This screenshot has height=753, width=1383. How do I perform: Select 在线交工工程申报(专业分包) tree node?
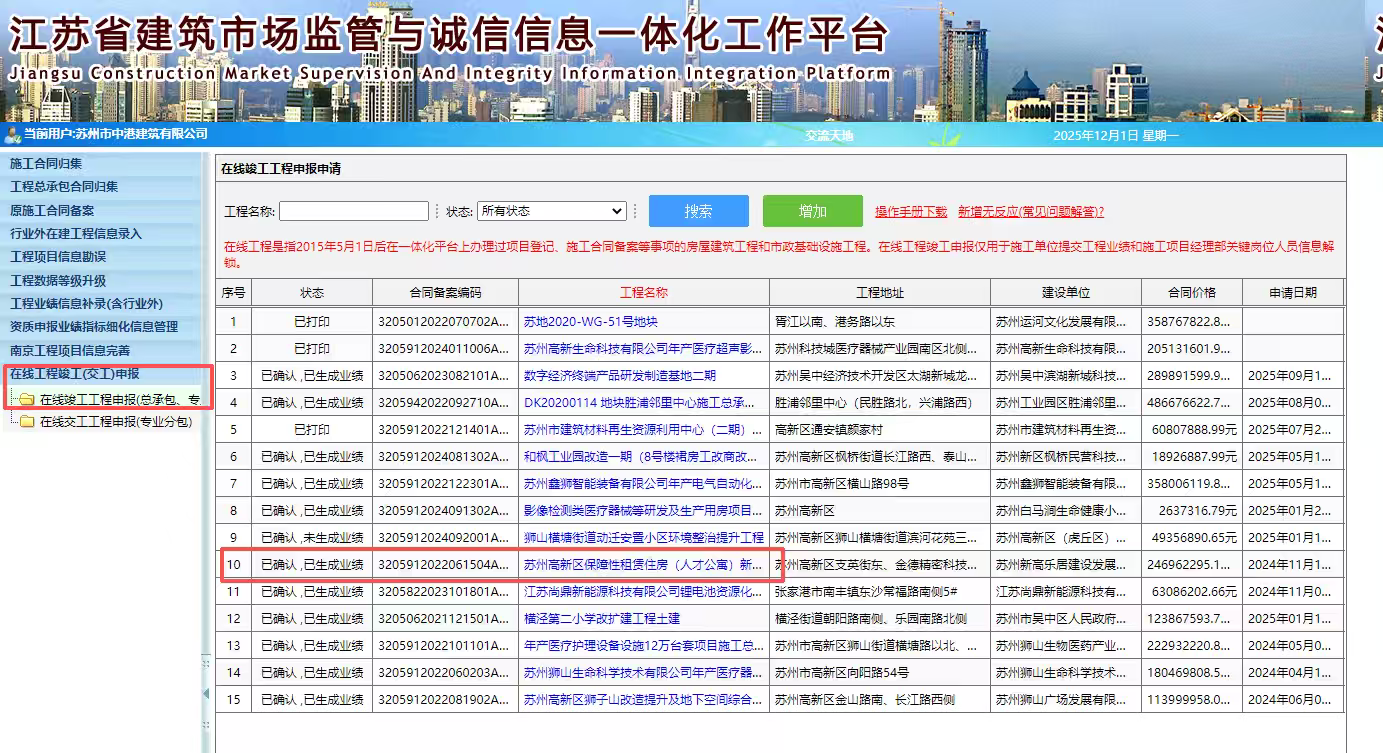[115, 422]
